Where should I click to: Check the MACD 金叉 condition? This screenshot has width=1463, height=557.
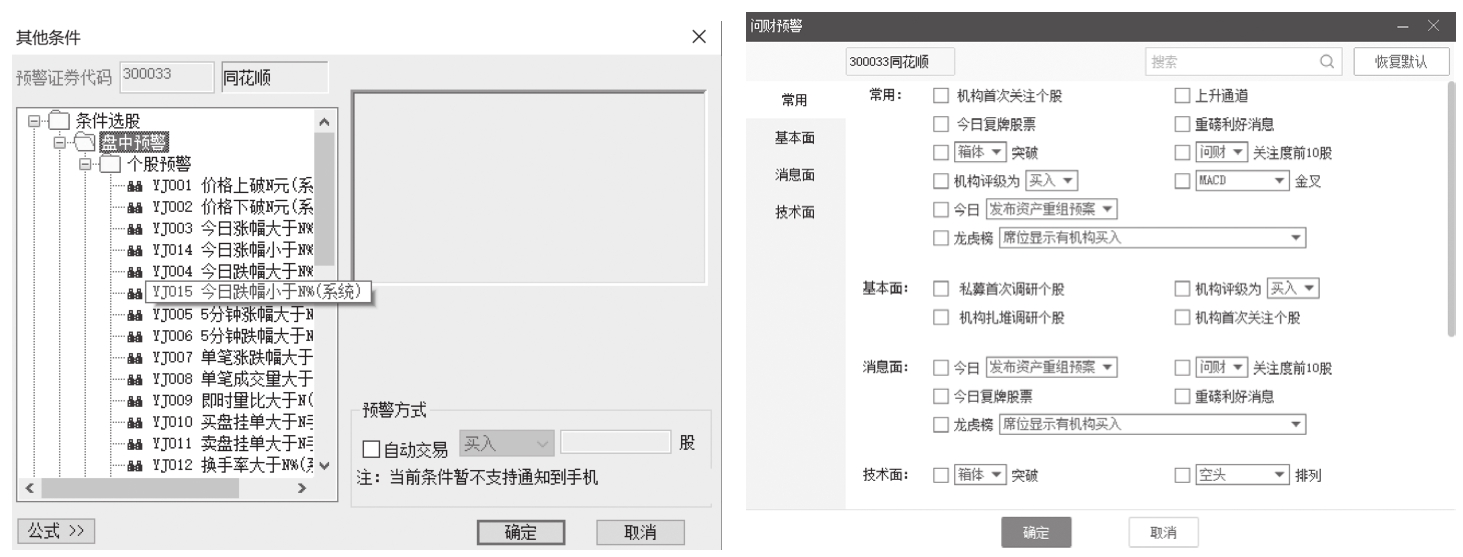(1183, 182)
